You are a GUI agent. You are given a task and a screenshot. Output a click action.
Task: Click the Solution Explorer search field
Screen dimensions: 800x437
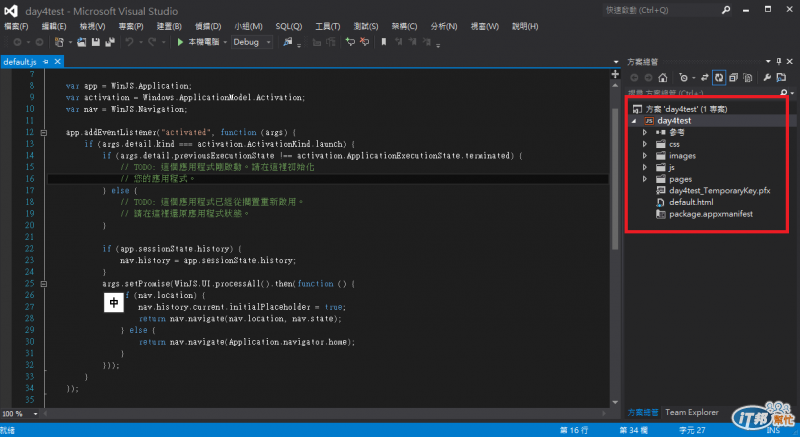point(703,93)
